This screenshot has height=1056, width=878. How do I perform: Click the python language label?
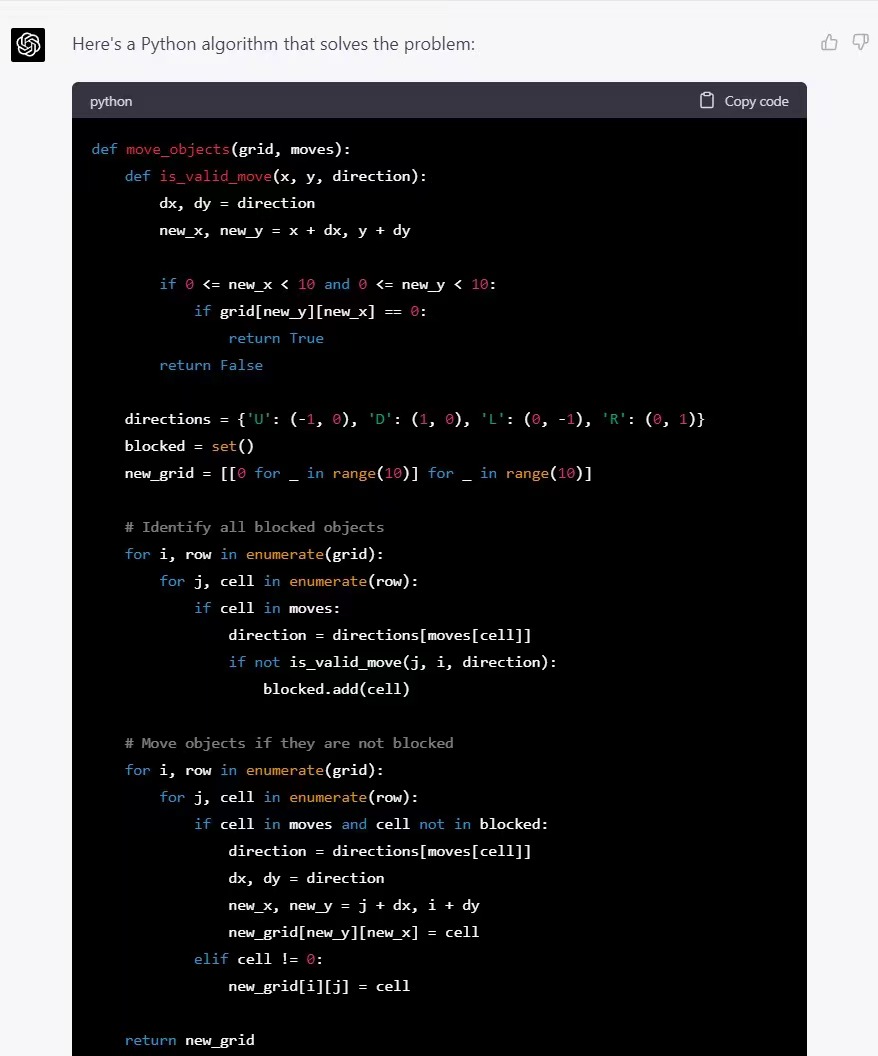111,101
